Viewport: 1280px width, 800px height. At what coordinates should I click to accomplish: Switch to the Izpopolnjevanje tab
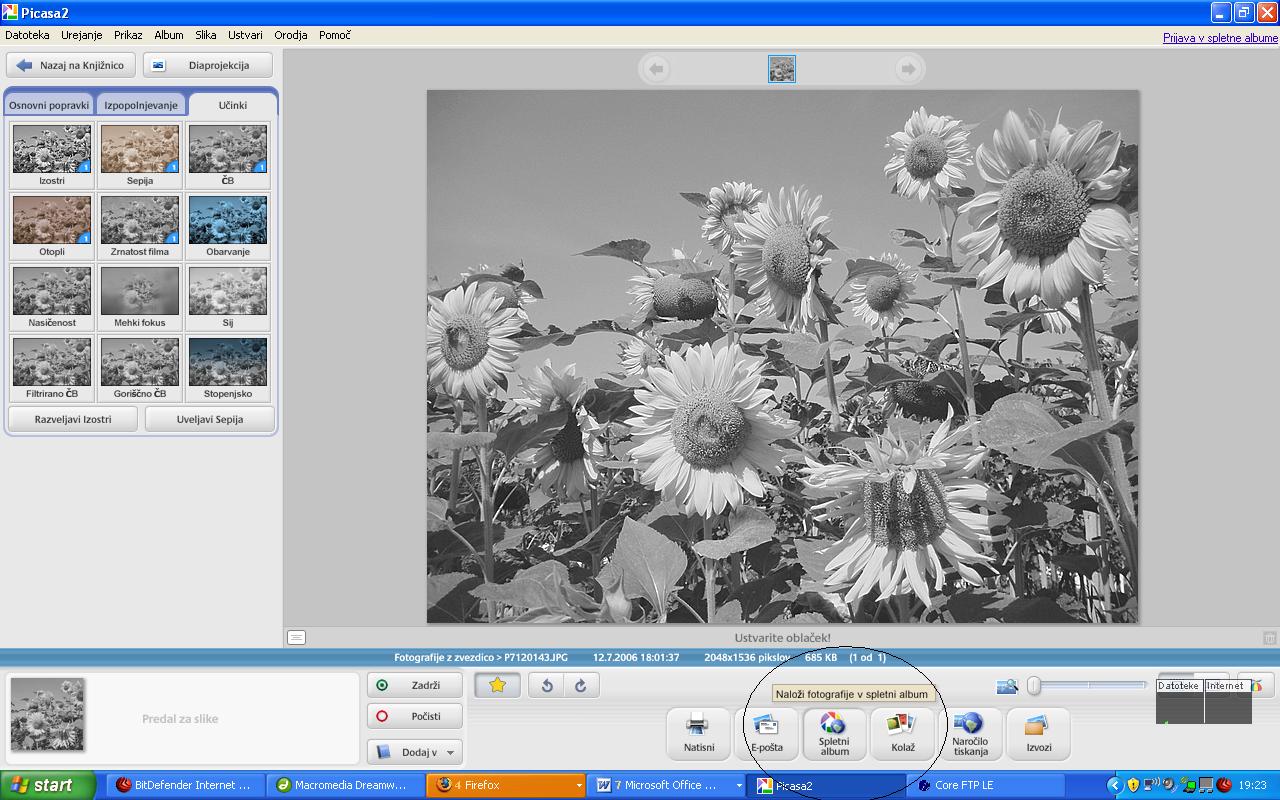pyautogui.click(x=141, y=105)
